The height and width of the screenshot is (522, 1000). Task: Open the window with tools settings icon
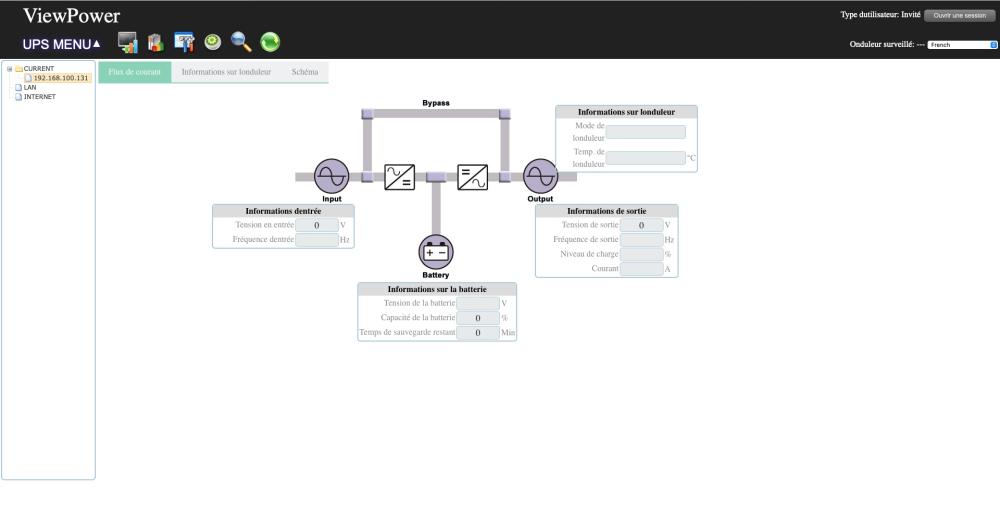click(x=184, y=43)
